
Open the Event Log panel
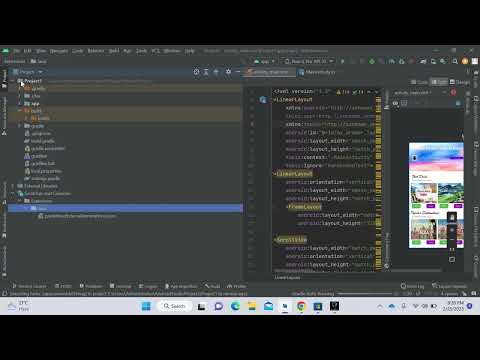click(412, 286)
